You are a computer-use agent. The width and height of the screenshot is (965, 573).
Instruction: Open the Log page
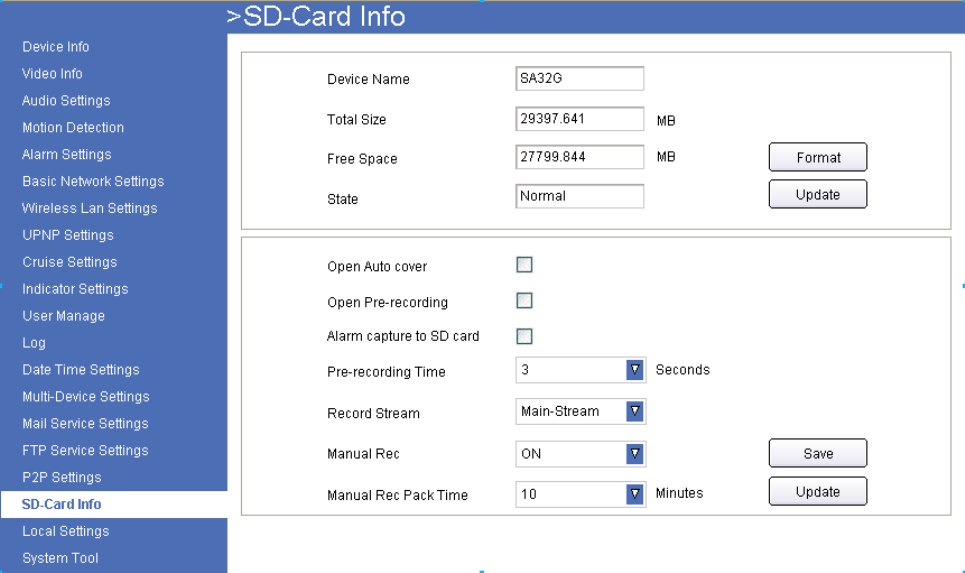34,343
